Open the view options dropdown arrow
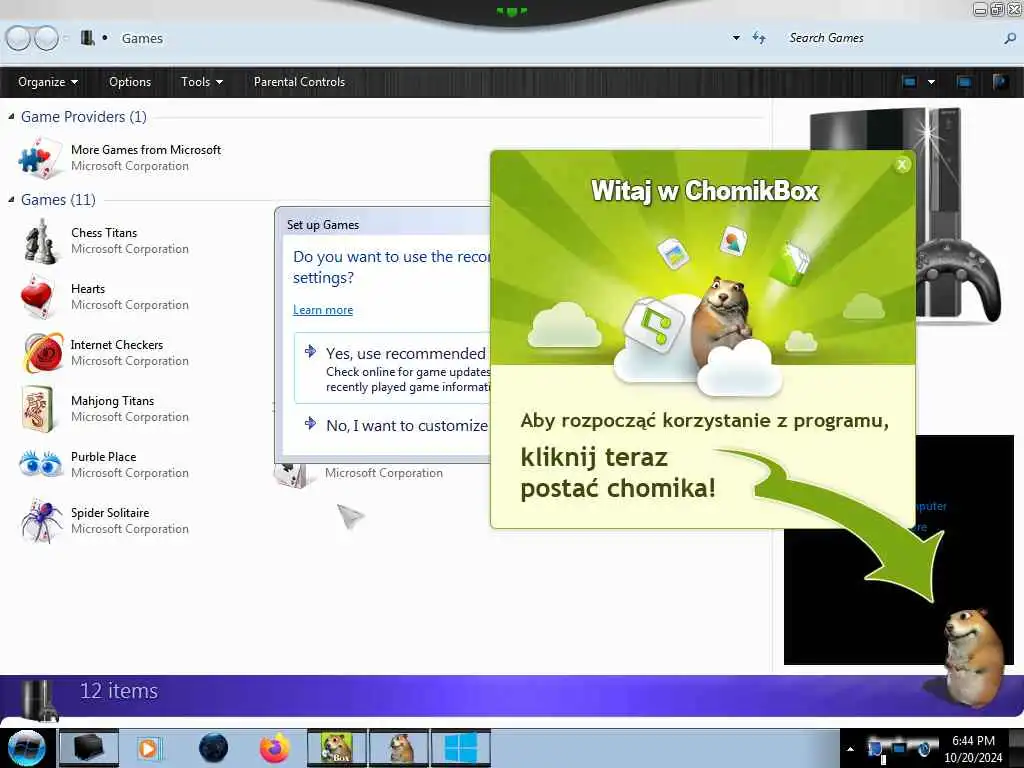This screenshot has height=768, width=1024. (x=931, y=82)
